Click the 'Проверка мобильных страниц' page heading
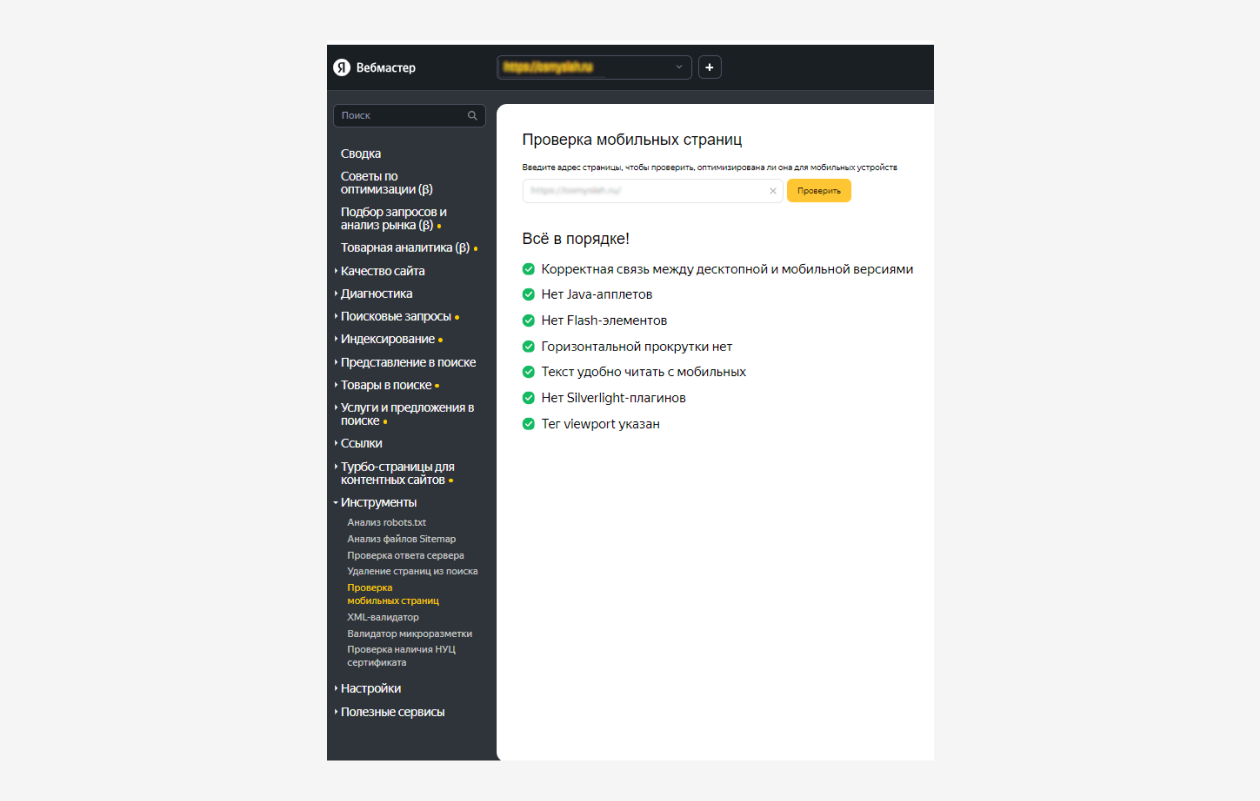Image resolution: width=1260 pixels, height=801 pixels. (x=632, y=140)
